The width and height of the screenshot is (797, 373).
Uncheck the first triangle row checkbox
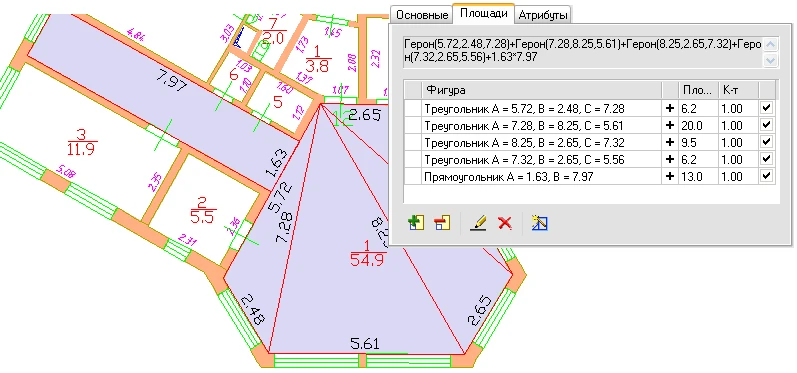(x=767, y=108)
